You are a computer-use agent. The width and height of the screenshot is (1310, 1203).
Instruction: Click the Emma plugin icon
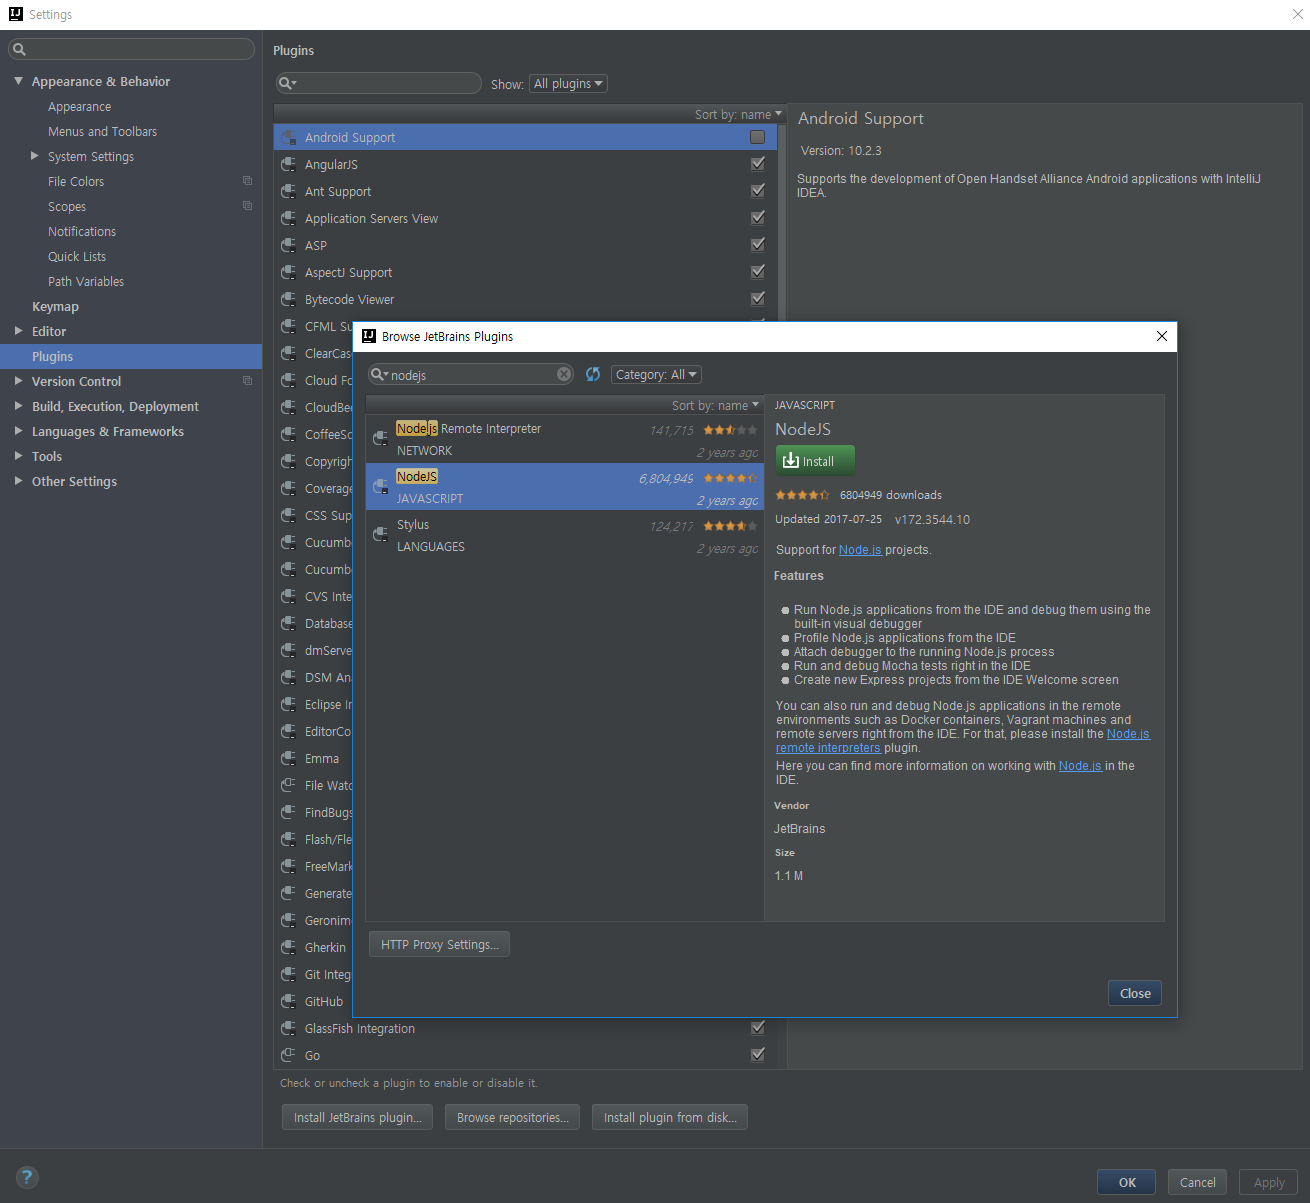coord(288,758)
